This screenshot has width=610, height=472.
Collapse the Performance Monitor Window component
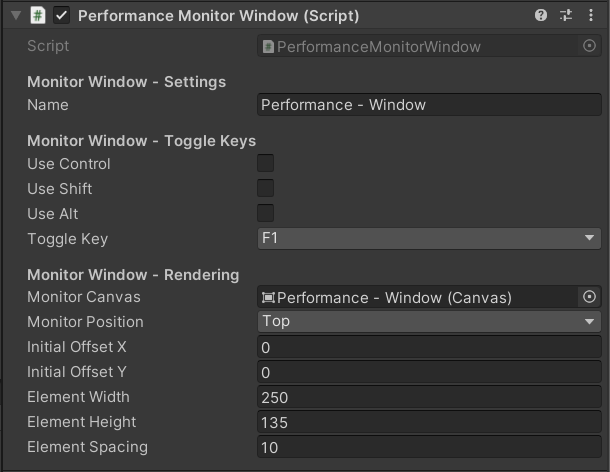coord(15,16)
